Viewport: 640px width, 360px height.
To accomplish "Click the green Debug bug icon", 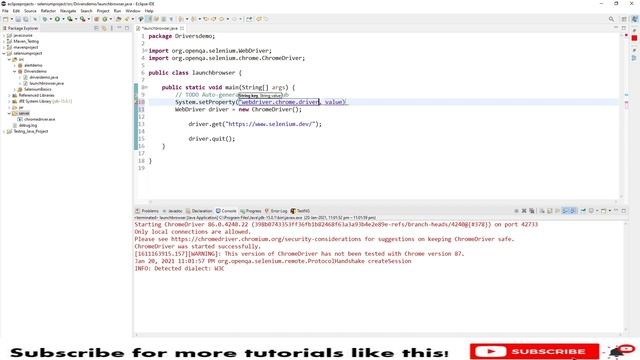I will click(45, 19).
